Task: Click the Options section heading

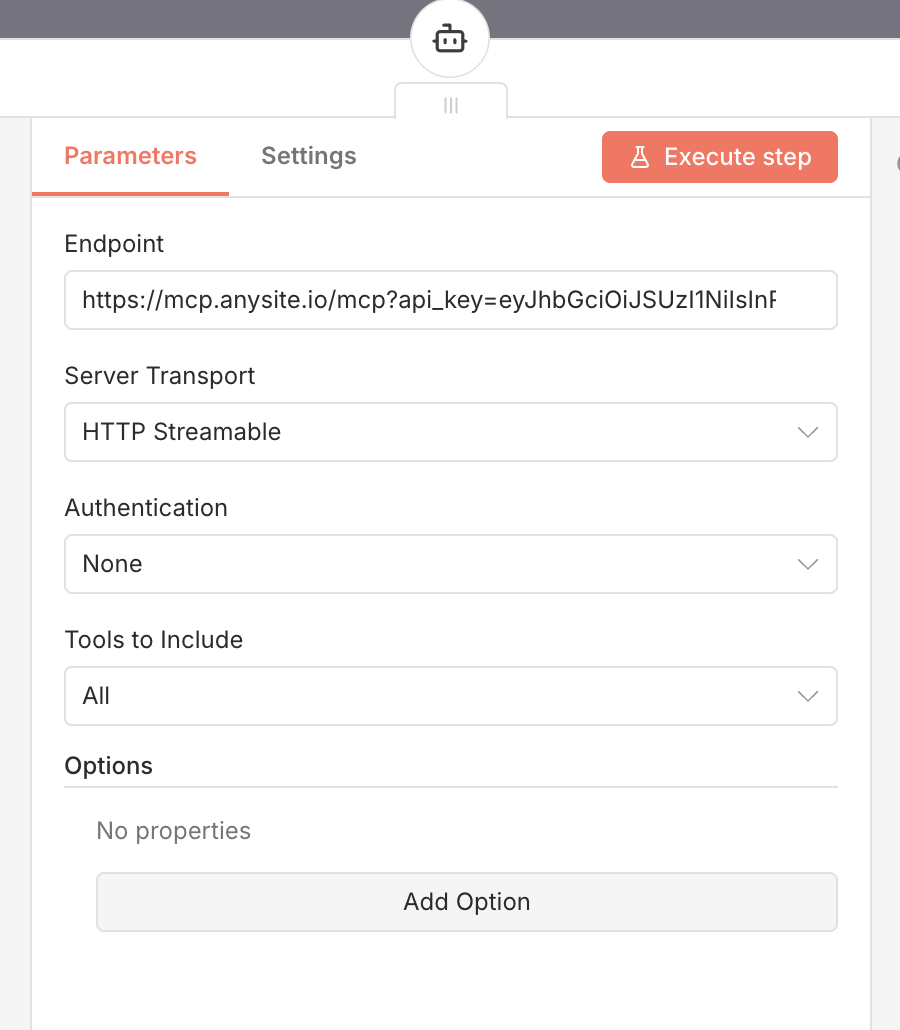Action: pyautogui.click(x=108, y=766)
